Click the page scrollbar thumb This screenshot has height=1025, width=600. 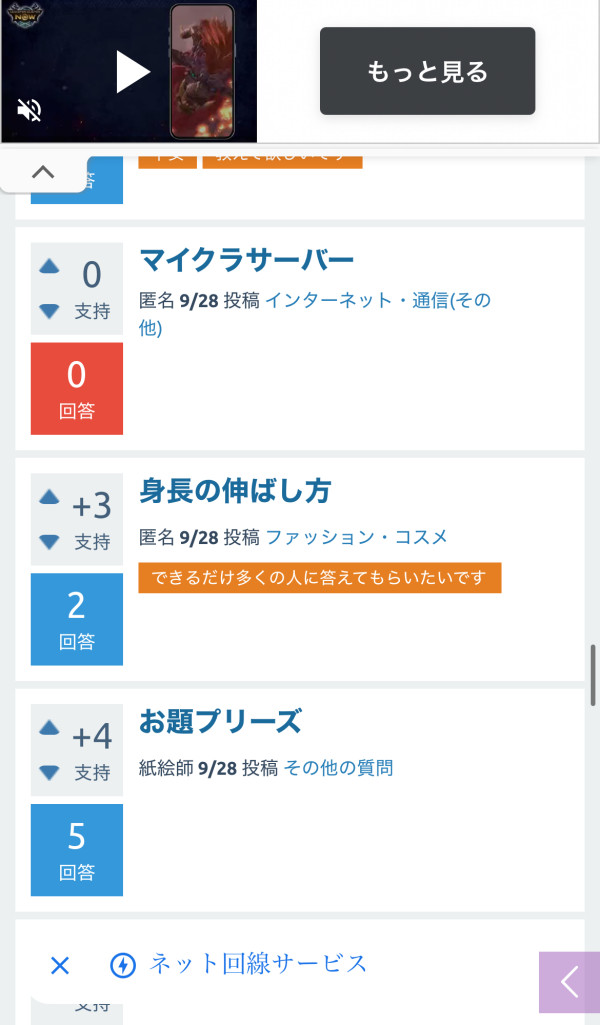click(x=593, y=676)
